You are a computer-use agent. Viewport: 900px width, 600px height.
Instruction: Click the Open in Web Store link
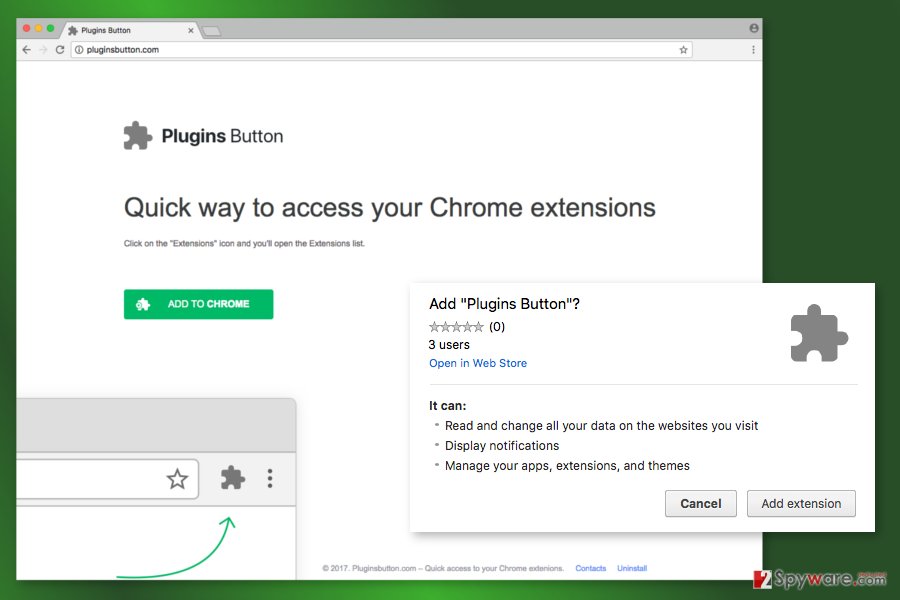pyautogui.click(x=478, y=363)
